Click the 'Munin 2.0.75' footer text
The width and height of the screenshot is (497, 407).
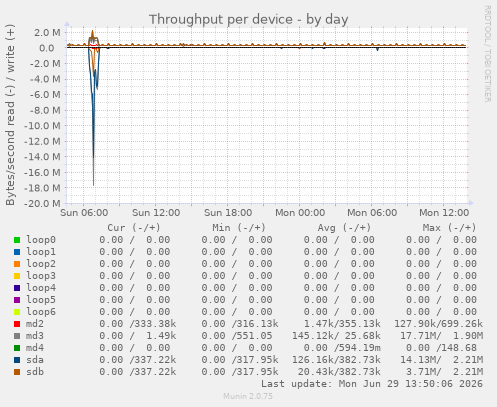coord(248,396)
